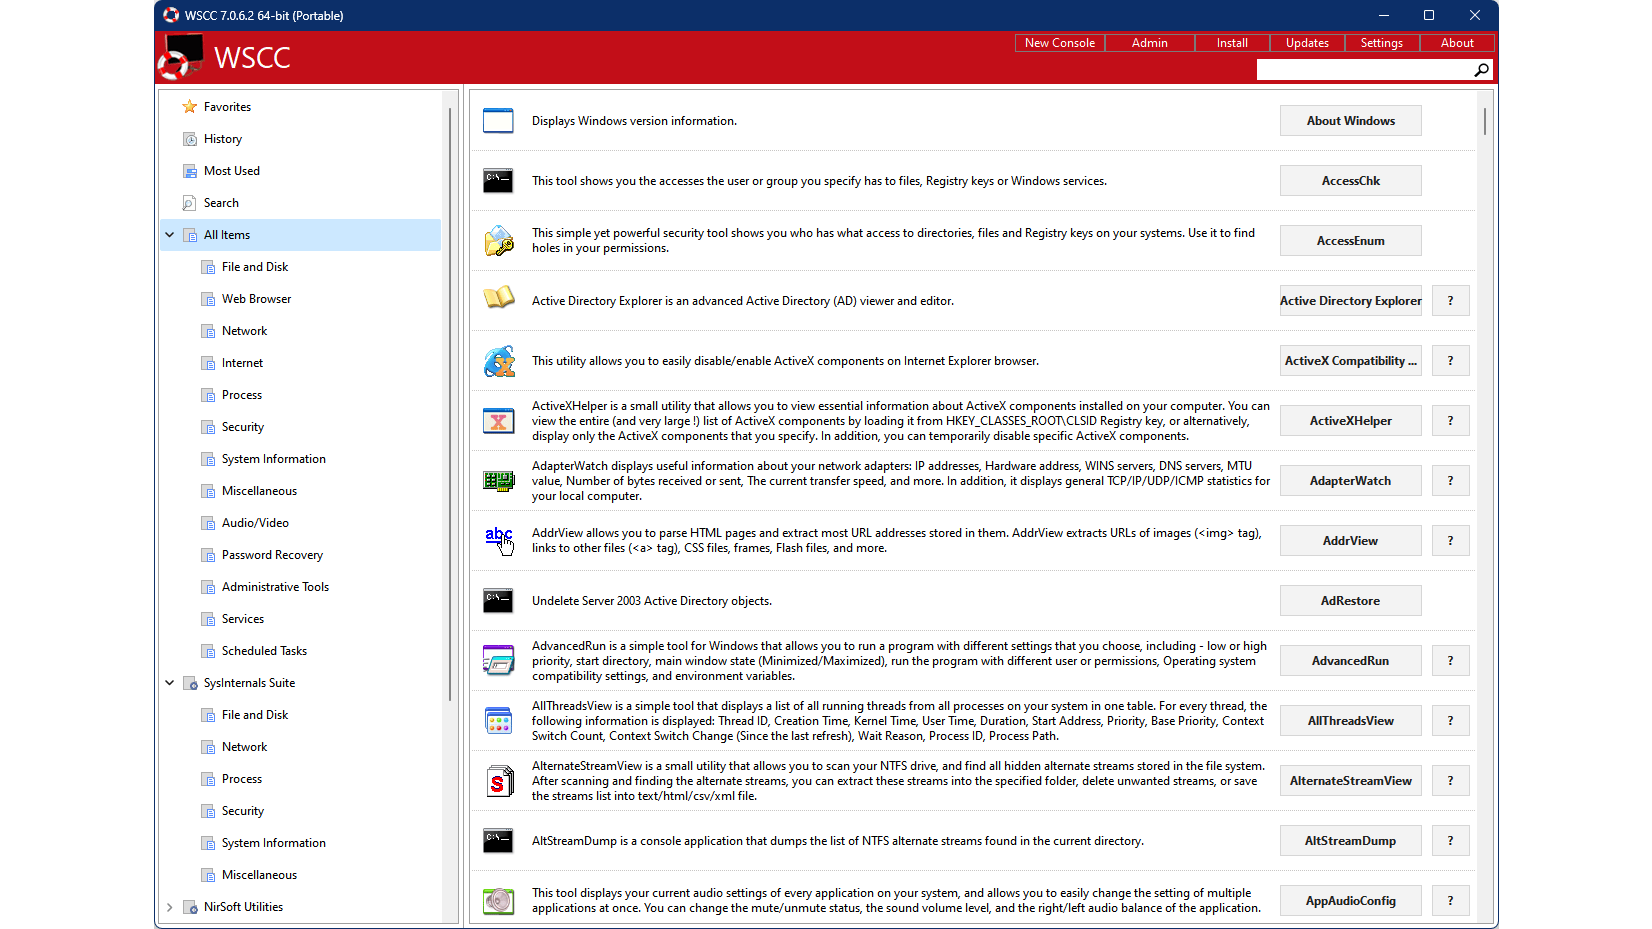Launch AccessEnum
This screenshot has height=929, width=1652.
(x=1350, y=241)
